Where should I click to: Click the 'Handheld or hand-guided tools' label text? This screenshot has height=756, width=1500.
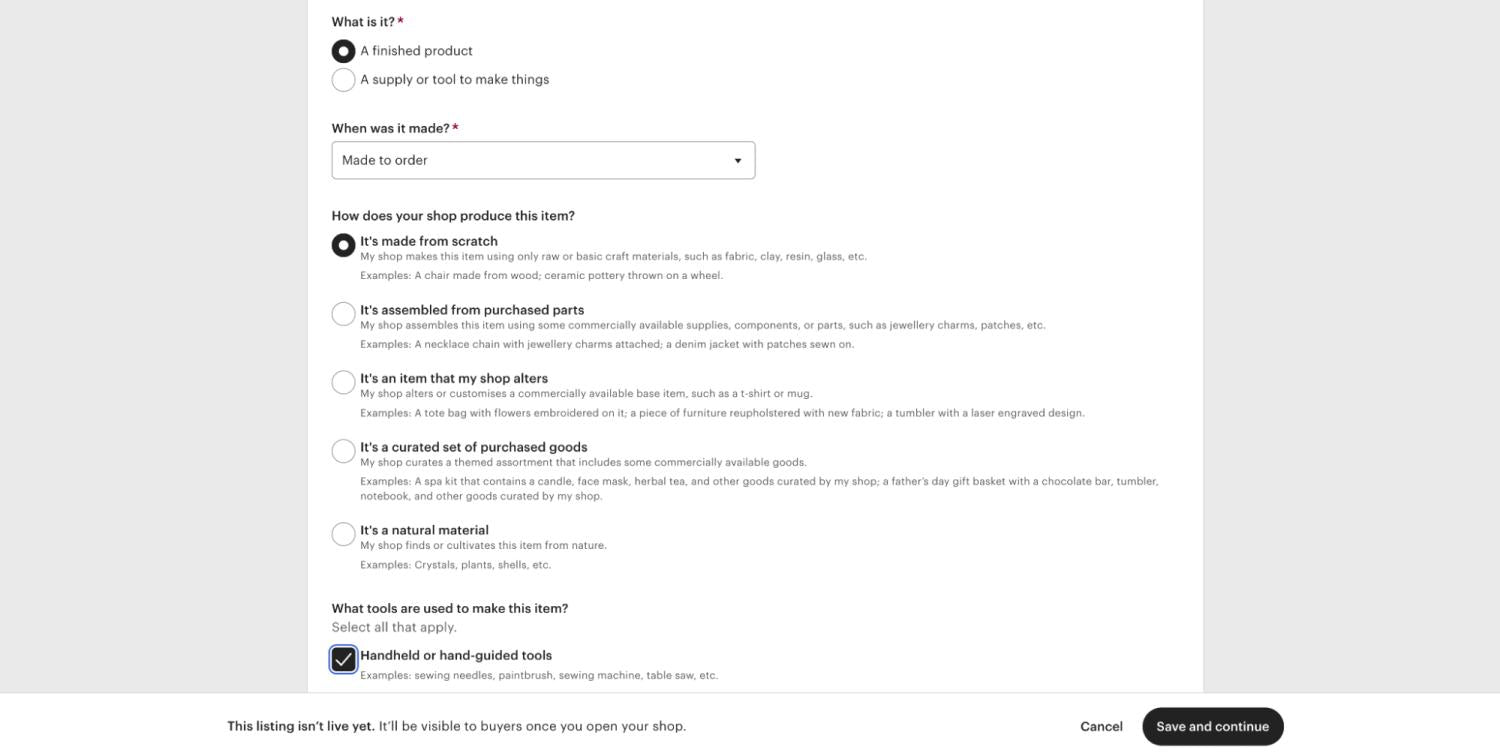(x=456, y=656)
